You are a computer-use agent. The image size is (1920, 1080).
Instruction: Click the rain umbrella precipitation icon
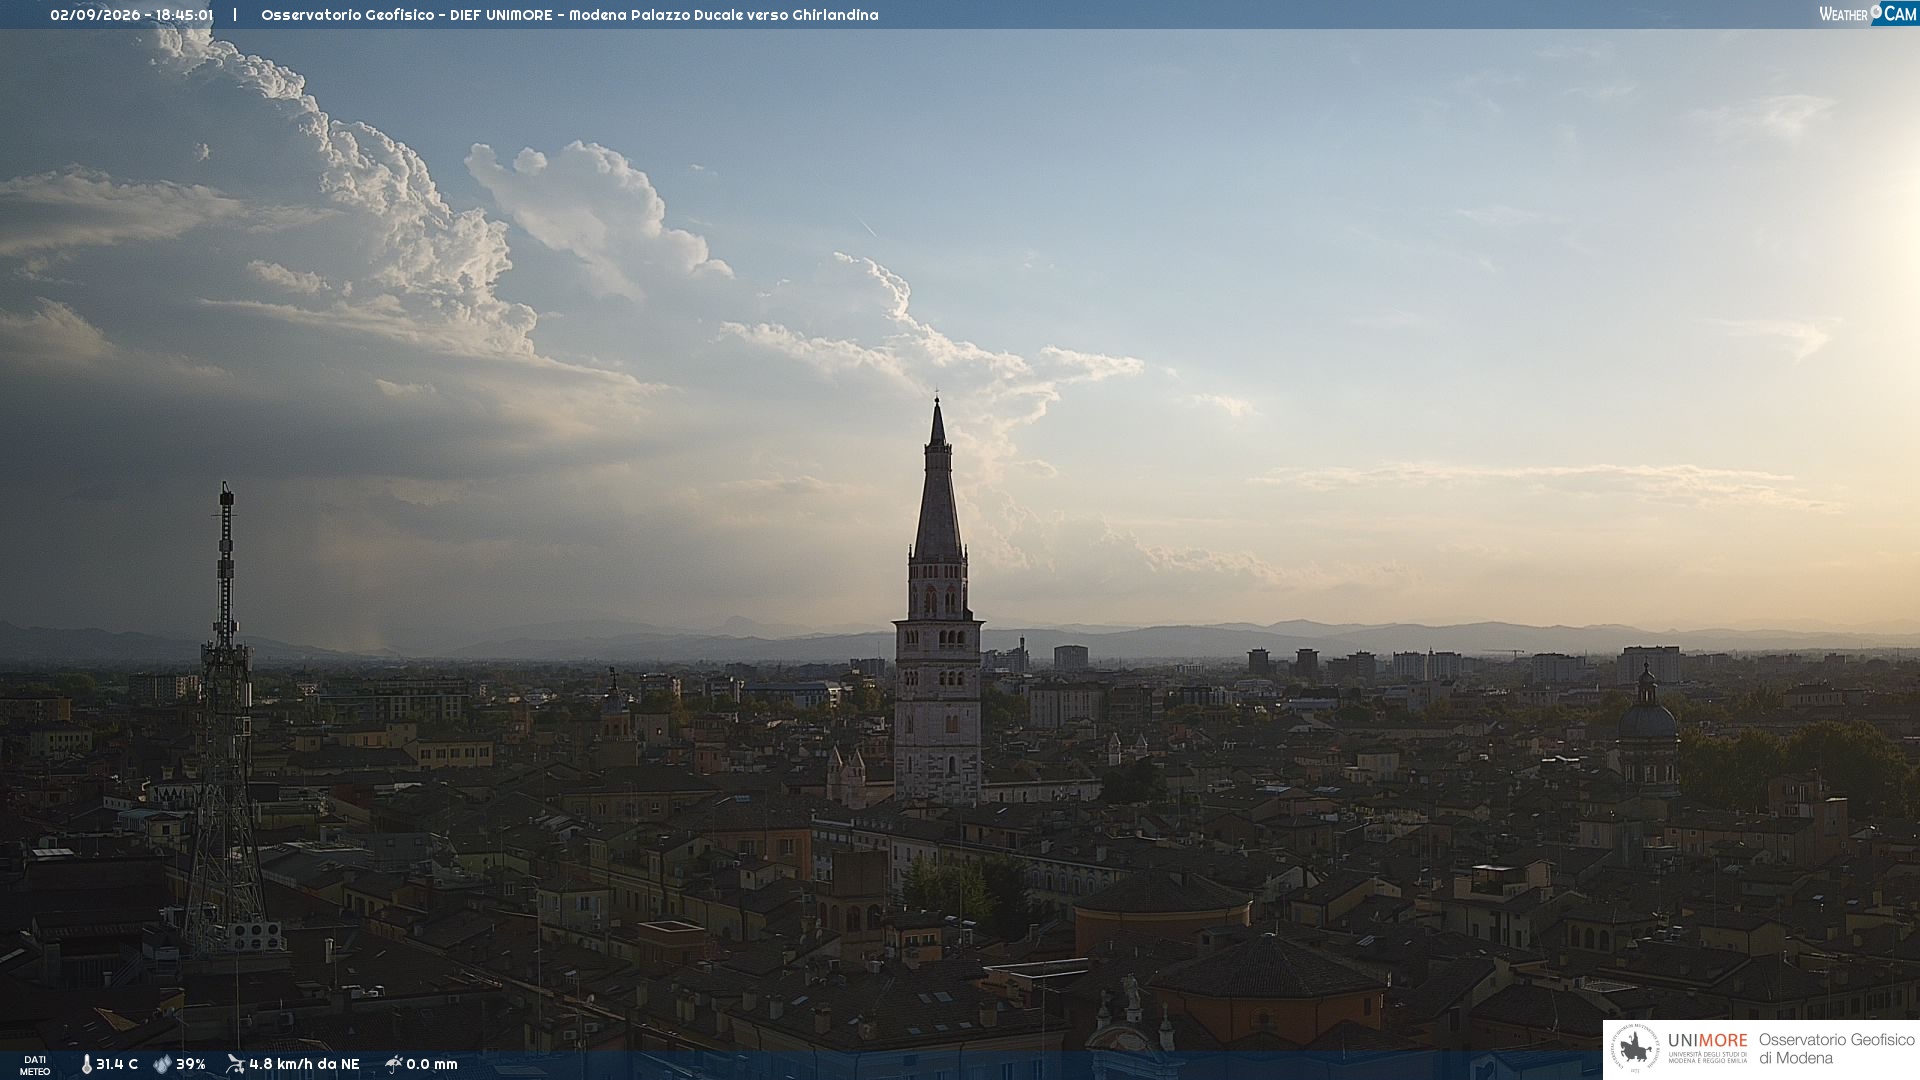pyautogui.click(x=393, y=1064)
